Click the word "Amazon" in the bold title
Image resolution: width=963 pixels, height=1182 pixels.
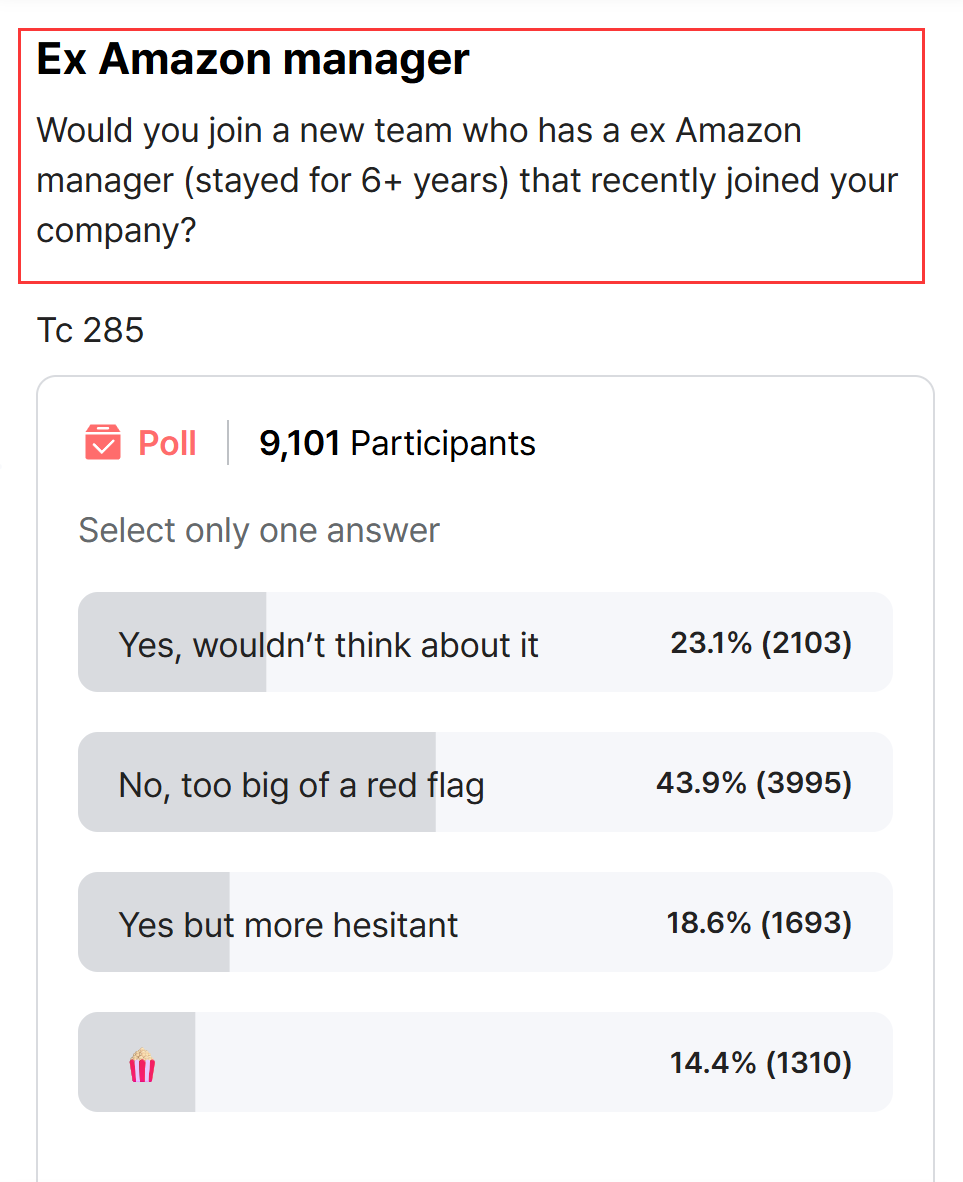pos(185,59)
